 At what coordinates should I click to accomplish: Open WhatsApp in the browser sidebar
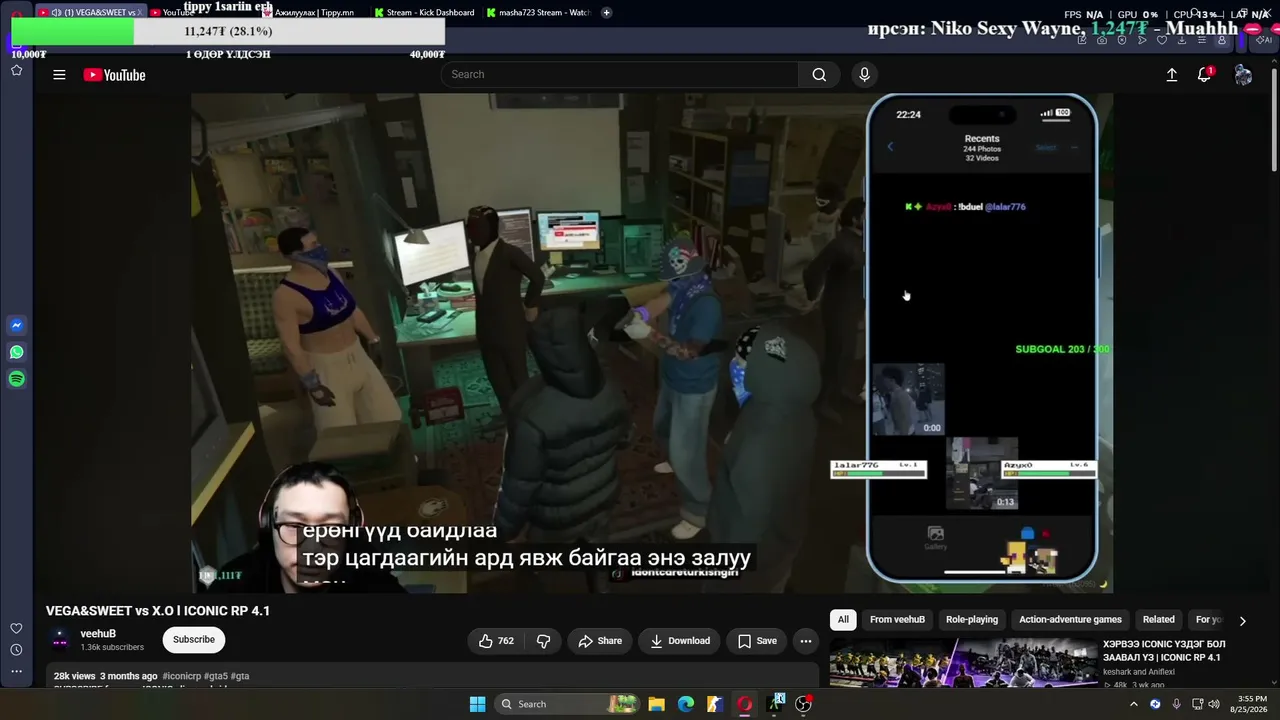(17, 352)
